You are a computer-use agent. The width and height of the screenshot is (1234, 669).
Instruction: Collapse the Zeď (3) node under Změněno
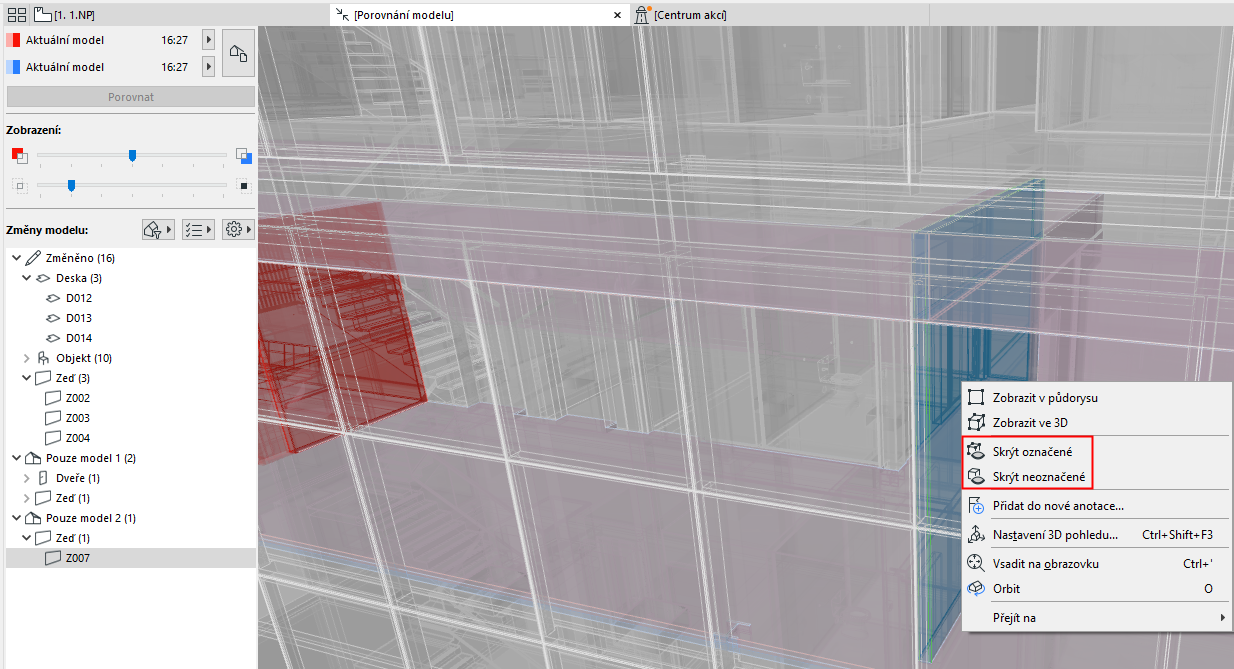27,378
